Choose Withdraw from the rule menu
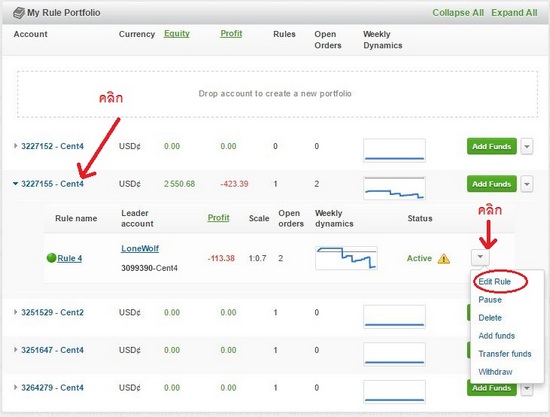Image resolution: width=550 pixels, height=417 pixels. (495, 372)
